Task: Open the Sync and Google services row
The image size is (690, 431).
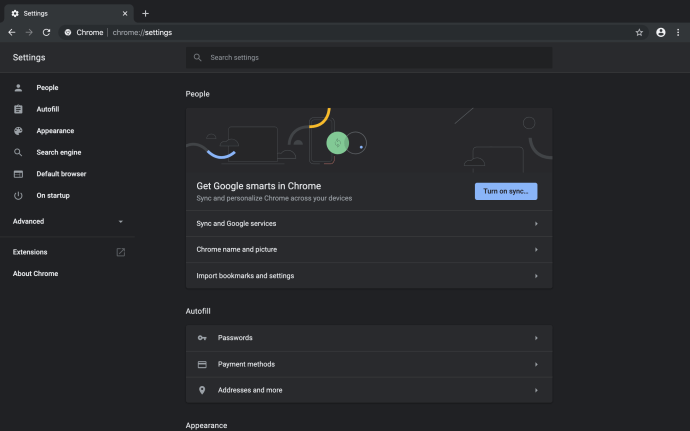Action: (369, 224)
